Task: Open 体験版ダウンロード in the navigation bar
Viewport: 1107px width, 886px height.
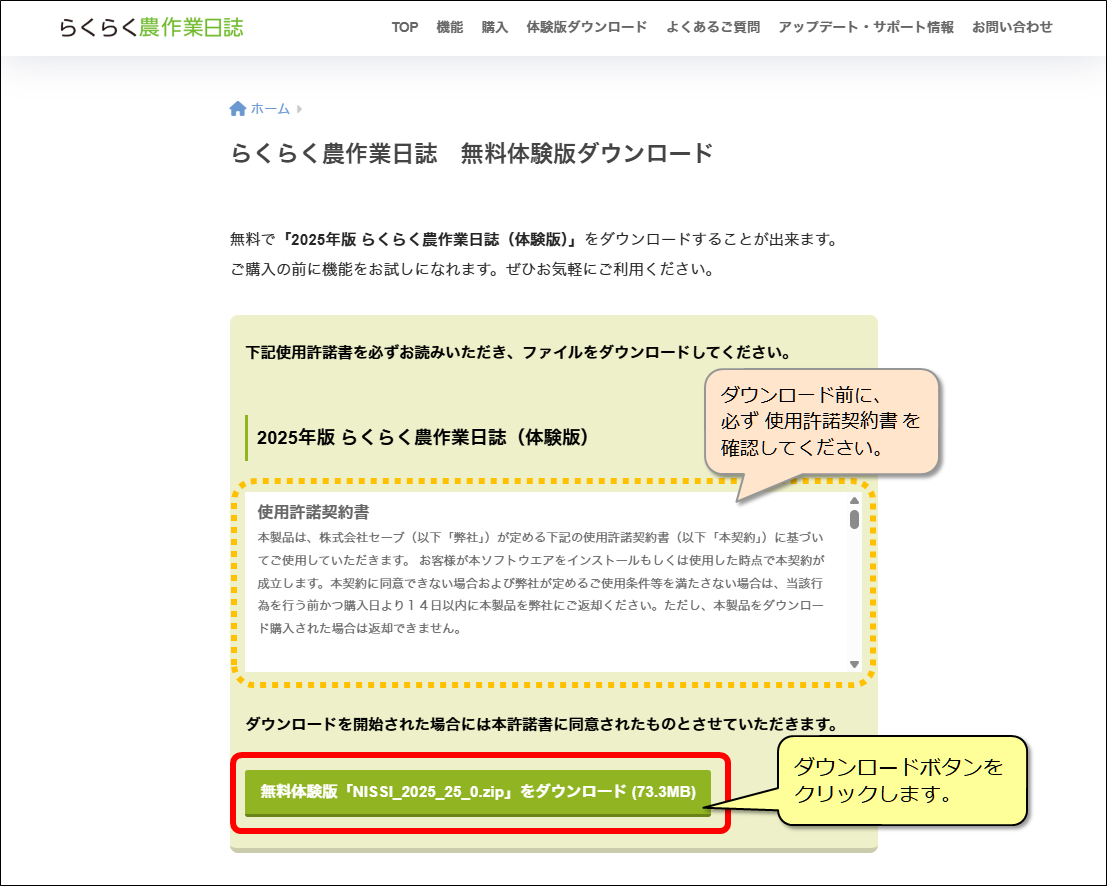Action: [x=587, y=27]
